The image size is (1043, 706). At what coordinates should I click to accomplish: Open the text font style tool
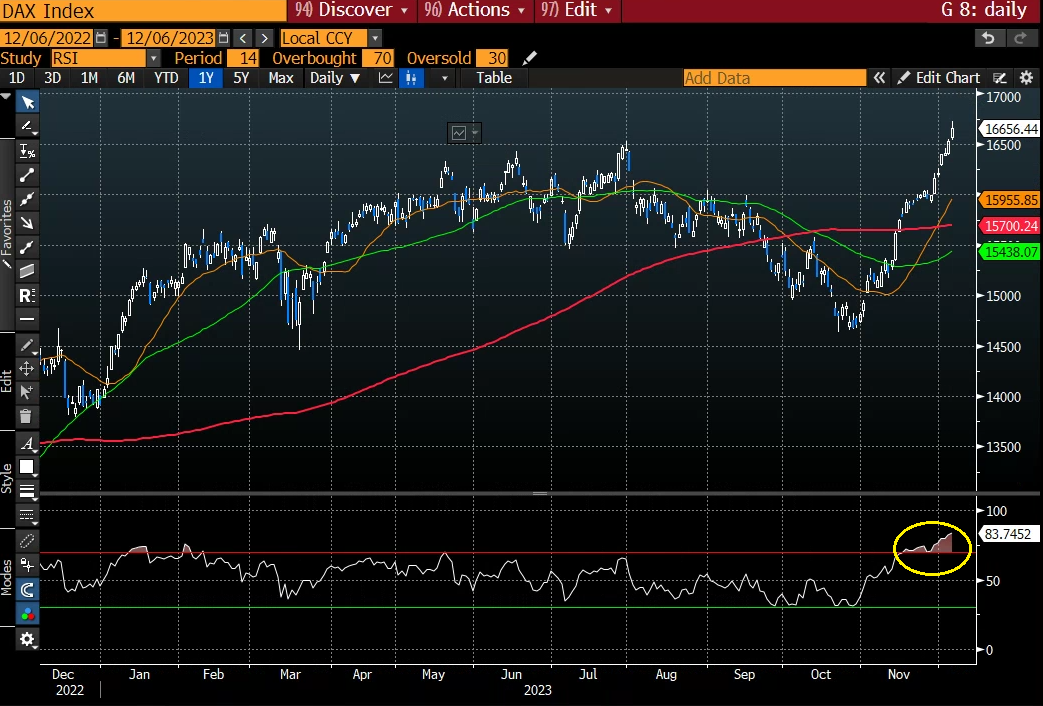pyautogui.click(x=27, y=443)
